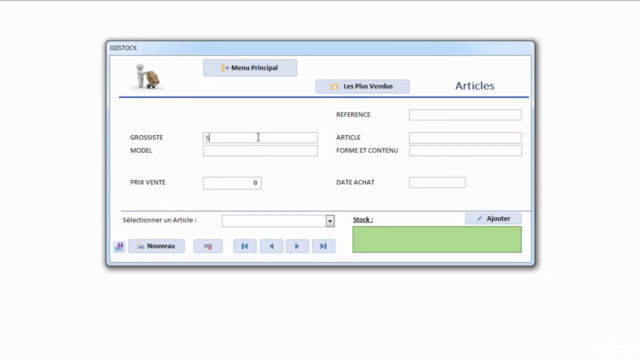Click the Ajouter button

pyautogui.click(x=493, y=219)
